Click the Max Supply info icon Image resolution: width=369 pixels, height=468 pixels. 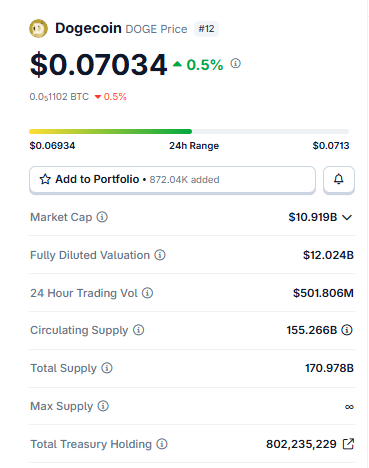pos(103,406)
